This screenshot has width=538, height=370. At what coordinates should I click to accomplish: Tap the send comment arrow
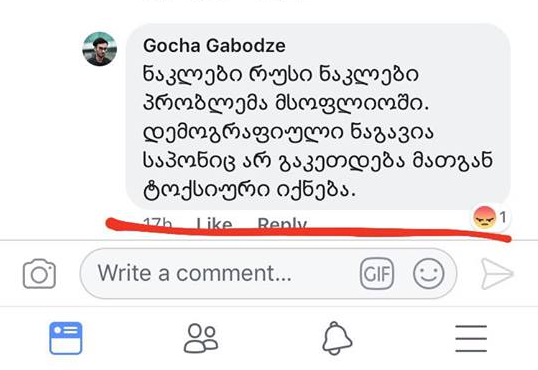click(x=497, y=274)
